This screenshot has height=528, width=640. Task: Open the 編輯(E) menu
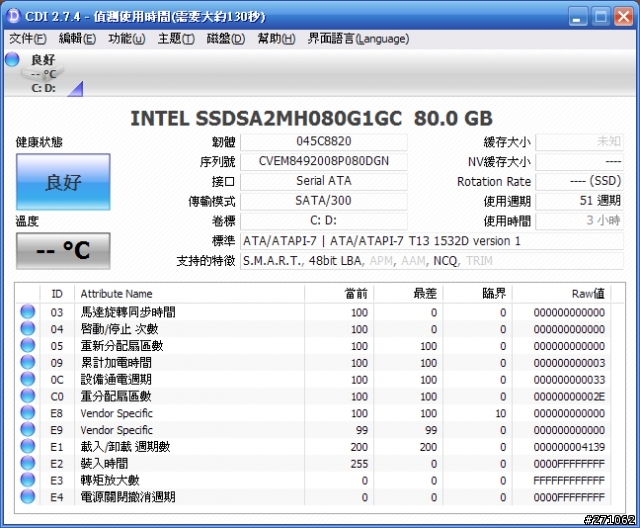[77, 39]
